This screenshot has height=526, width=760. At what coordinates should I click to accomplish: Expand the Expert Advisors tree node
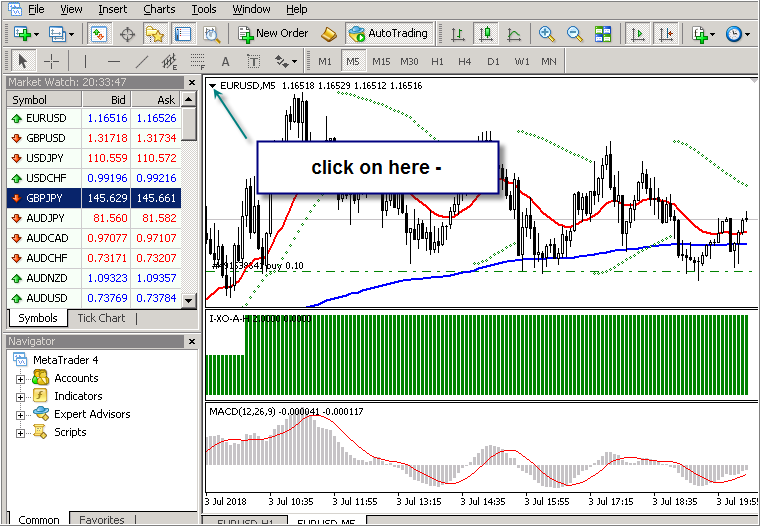coord(20,415)
